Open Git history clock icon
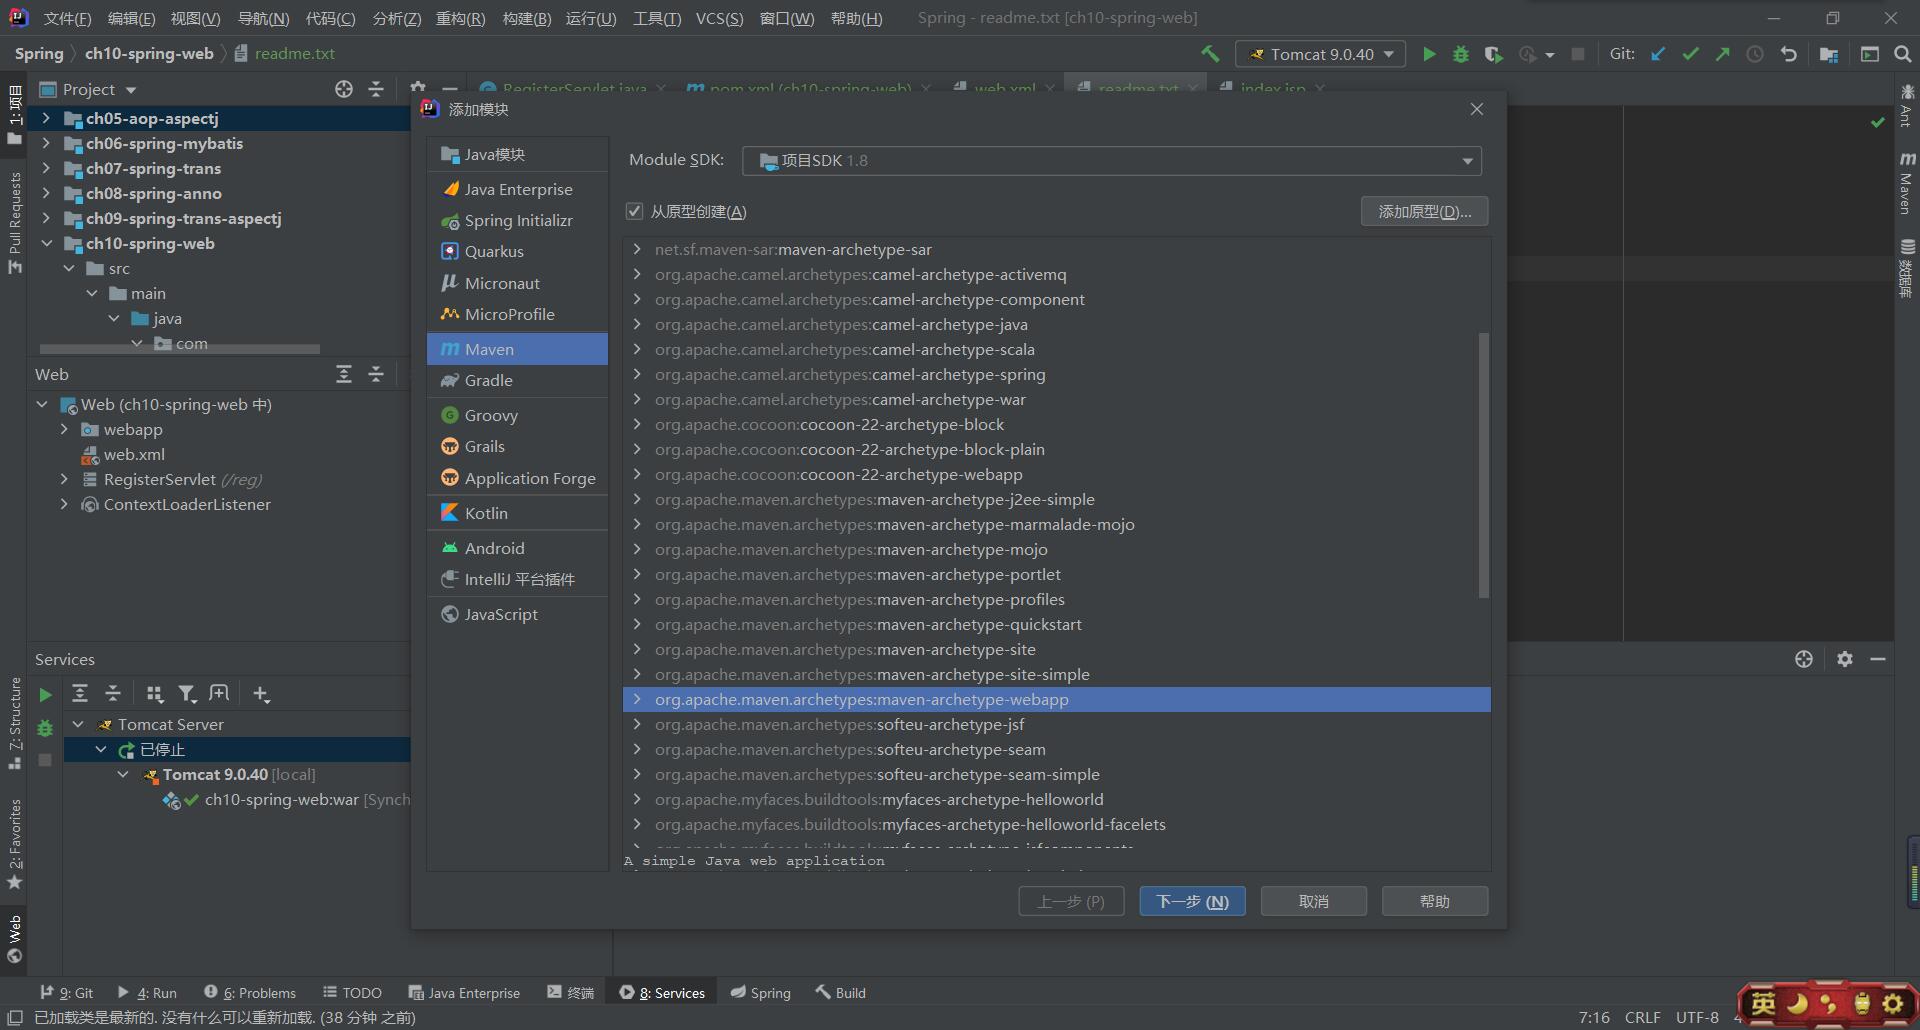 [1755, 54]
